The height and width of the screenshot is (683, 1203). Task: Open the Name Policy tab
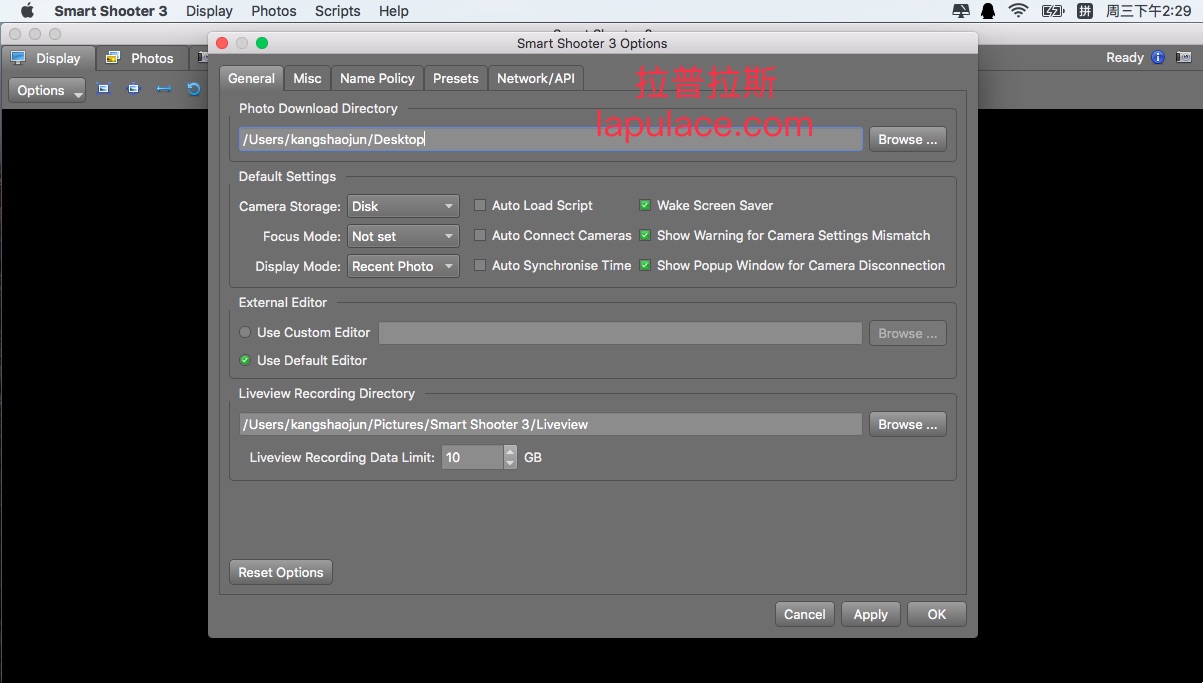pyautogui.click(x=377, y=78)
